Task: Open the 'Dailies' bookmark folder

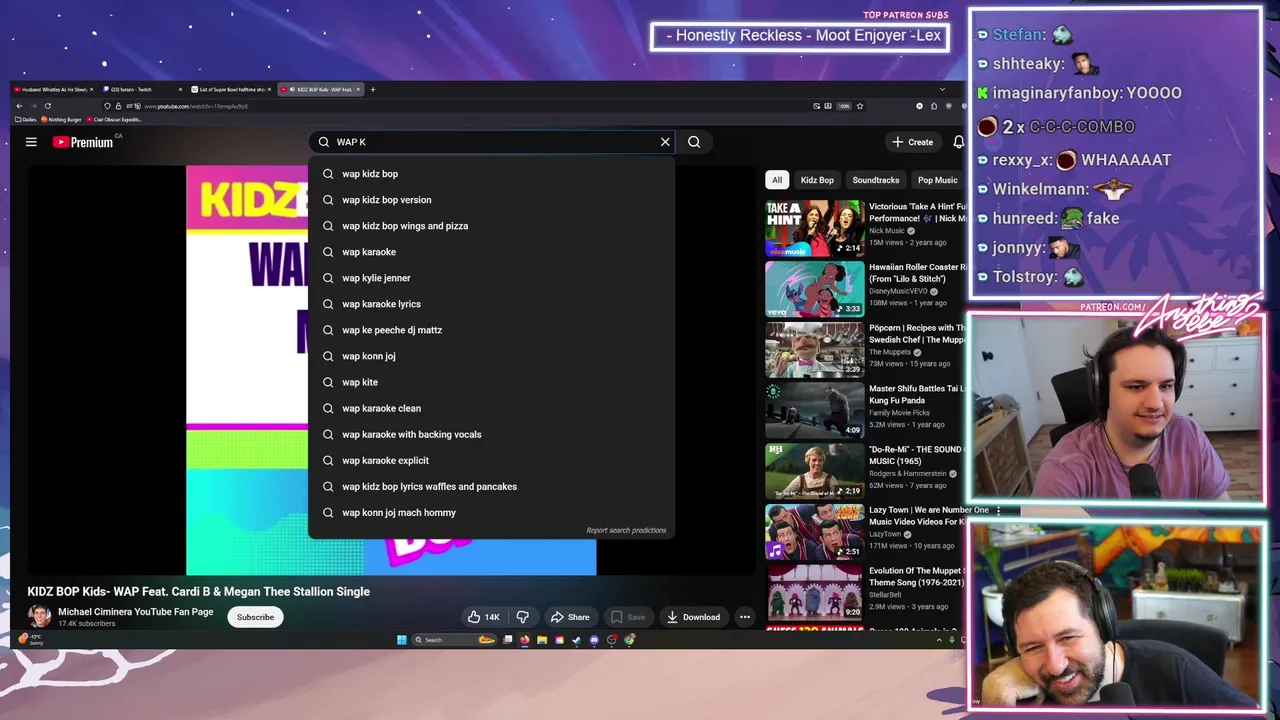Action: (26, 119)
